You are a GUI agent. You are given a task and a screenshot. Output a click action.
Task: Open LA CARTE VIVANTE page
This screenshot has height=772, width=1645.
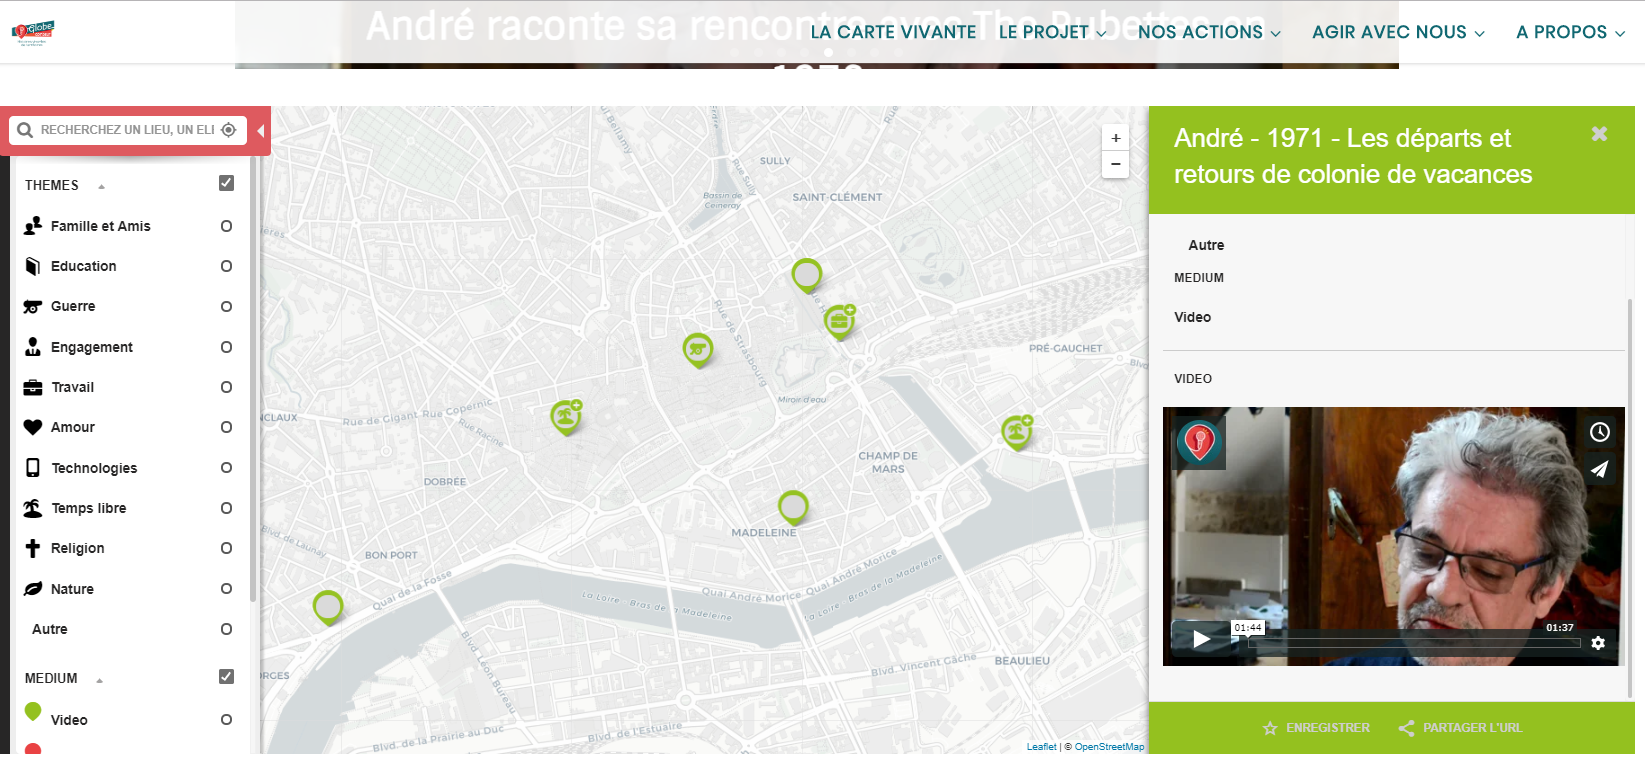click(893, 32)
